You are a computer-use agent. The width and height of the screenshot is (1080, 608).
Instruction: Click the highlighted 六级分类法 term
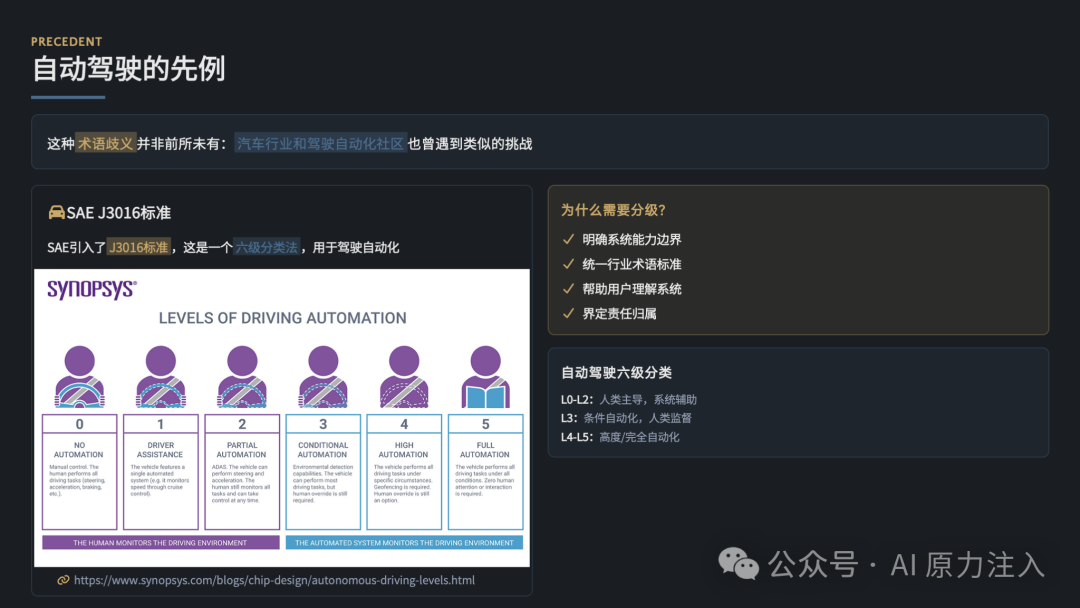pyautogui.click(x=267, y=247)
